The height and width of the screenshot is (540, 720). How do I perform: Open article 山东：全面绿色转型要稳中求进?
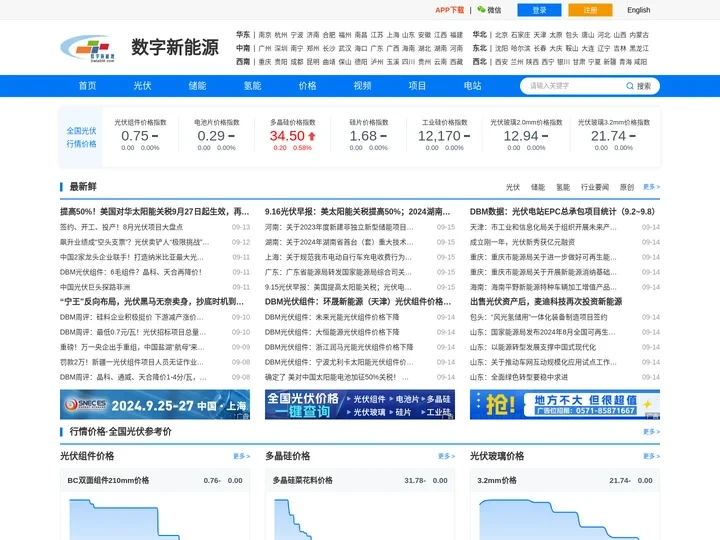tap(519, 377)
